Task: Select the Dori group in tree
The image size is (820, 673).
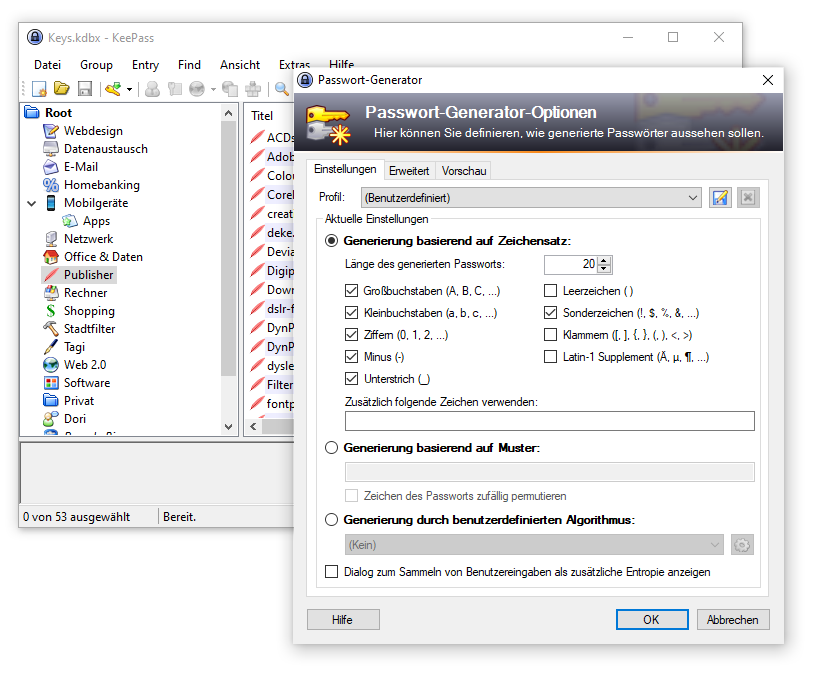Action: pos(75,419)
